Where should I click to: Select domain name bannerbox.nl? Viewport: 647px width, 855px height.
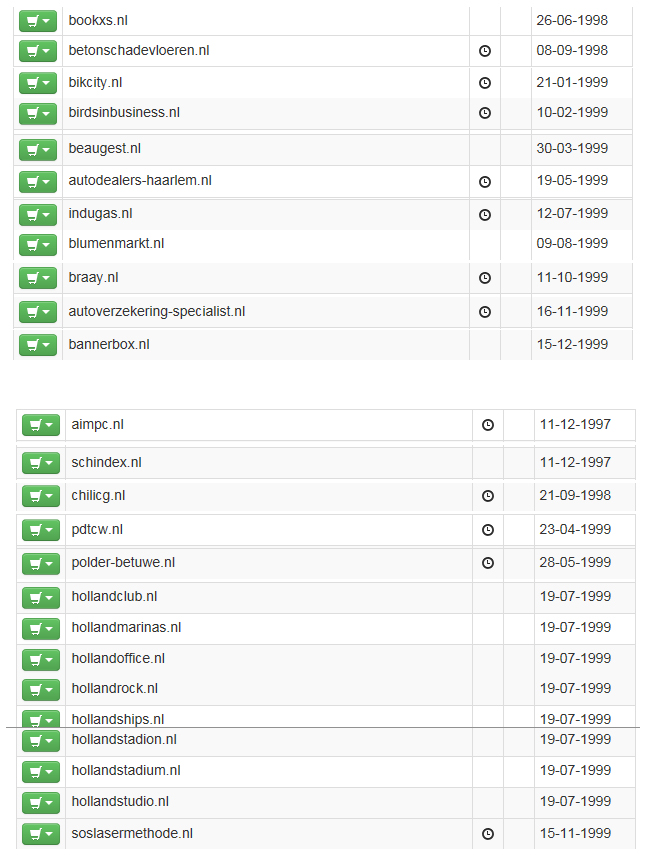[109, 345]
